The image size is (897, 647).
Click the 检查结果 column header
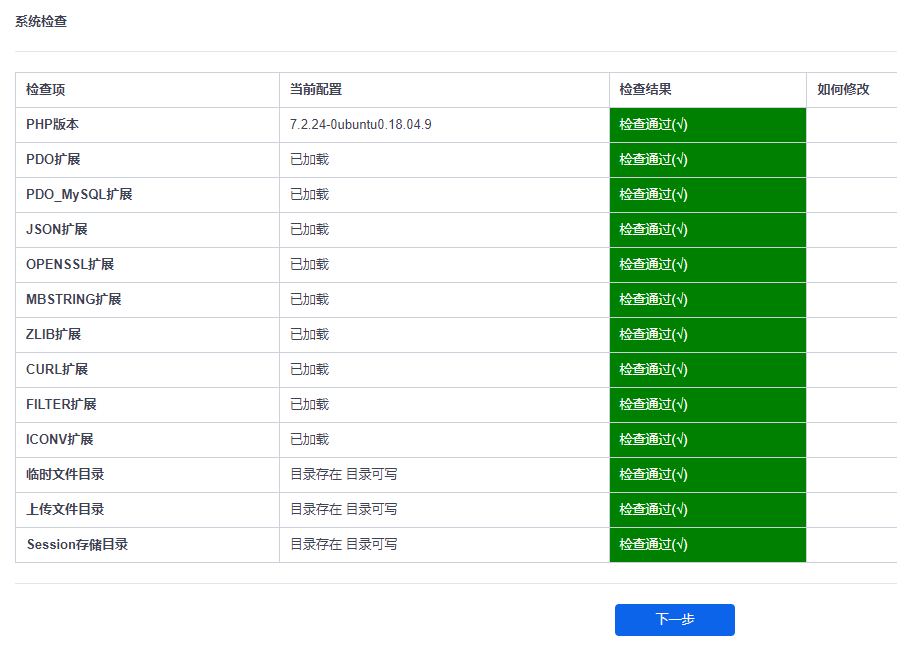pyautogui.click(x=645, y=90)
